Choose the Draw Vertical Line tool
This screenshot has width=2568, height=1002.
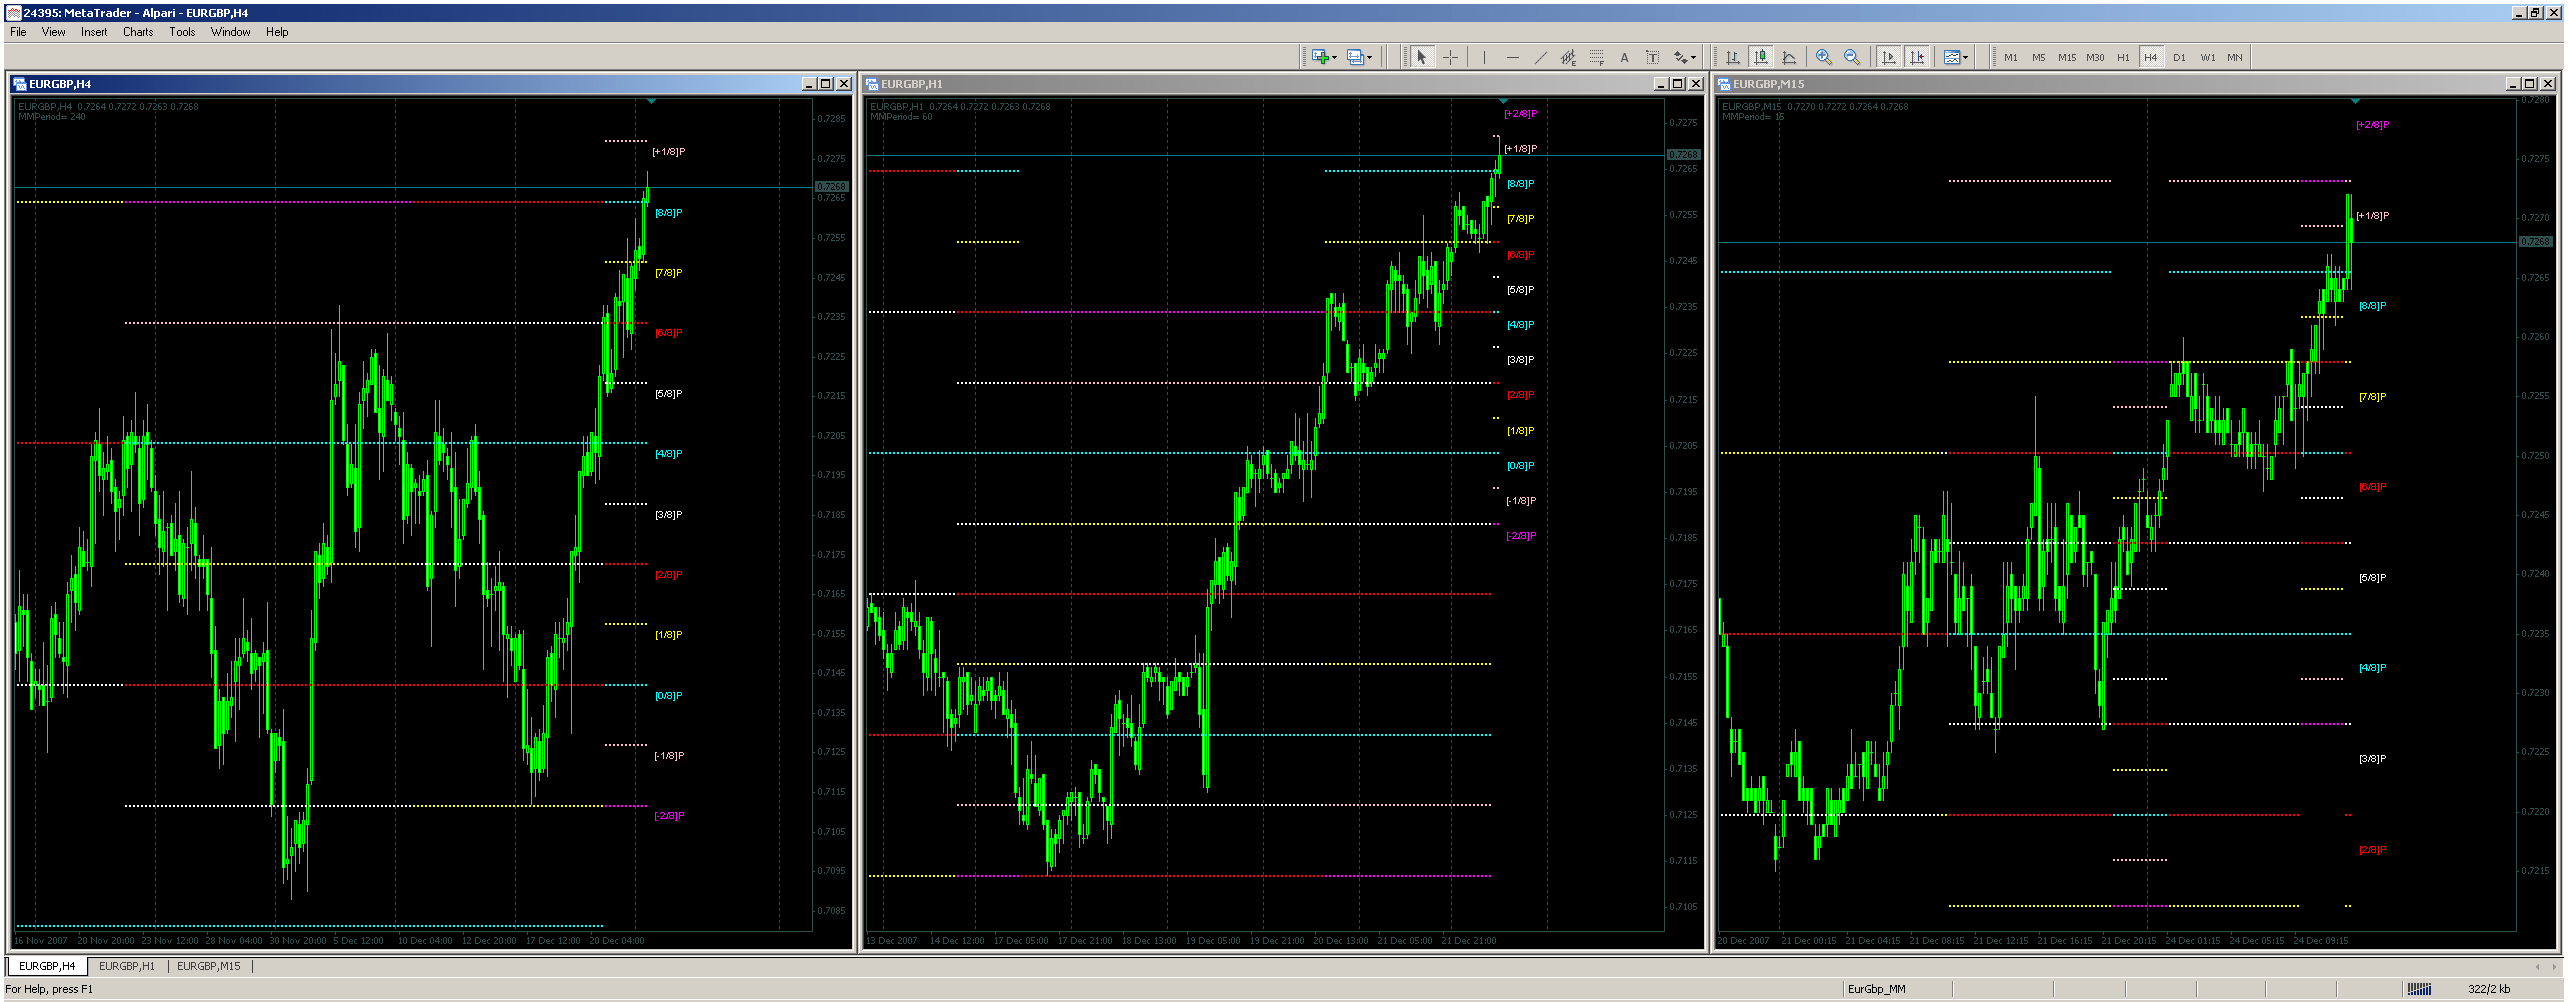pyautogui.click(x=1484, y=57)
